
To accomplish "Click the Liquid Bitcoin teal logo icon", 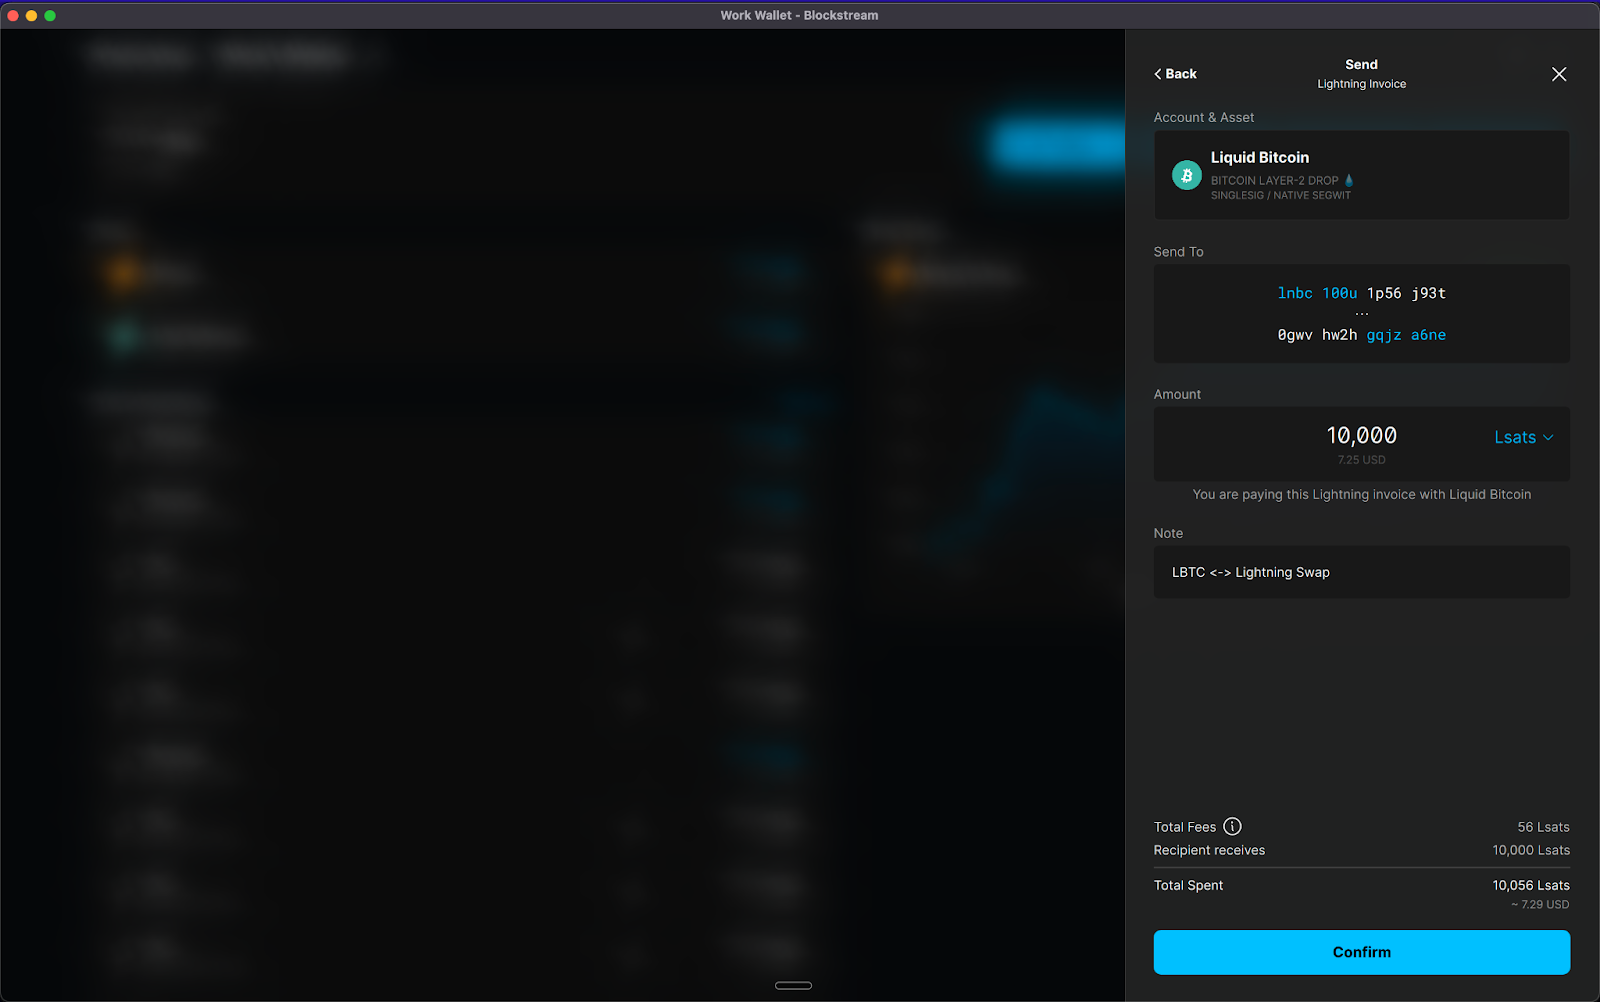I will click(x=1186, y=175).
